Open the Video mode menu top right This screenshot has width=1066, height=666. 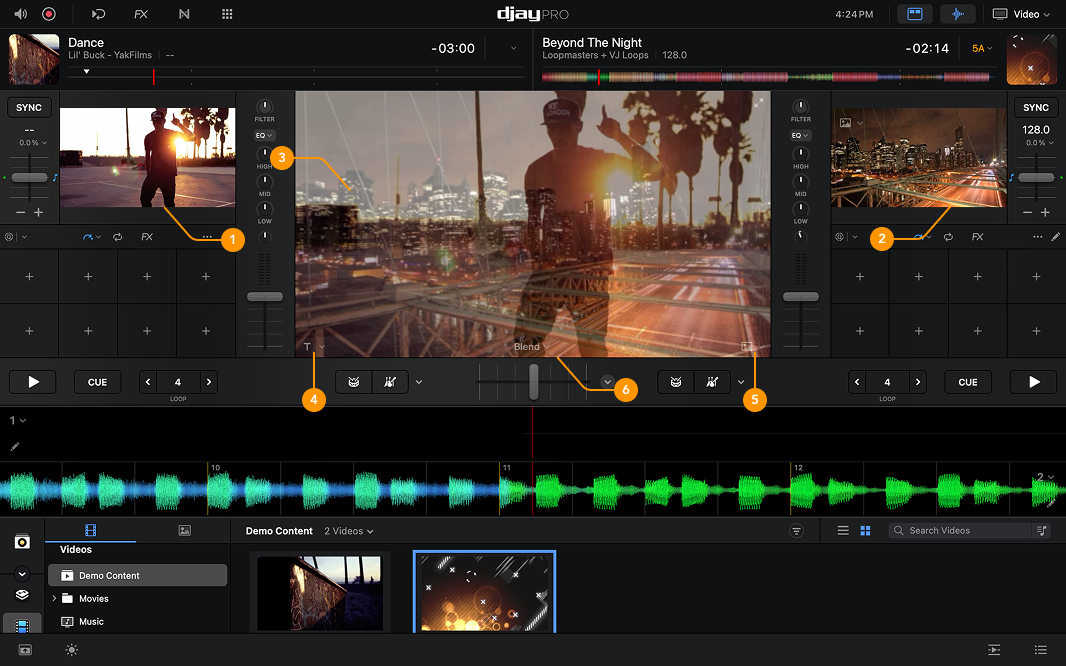[1020, 14]
